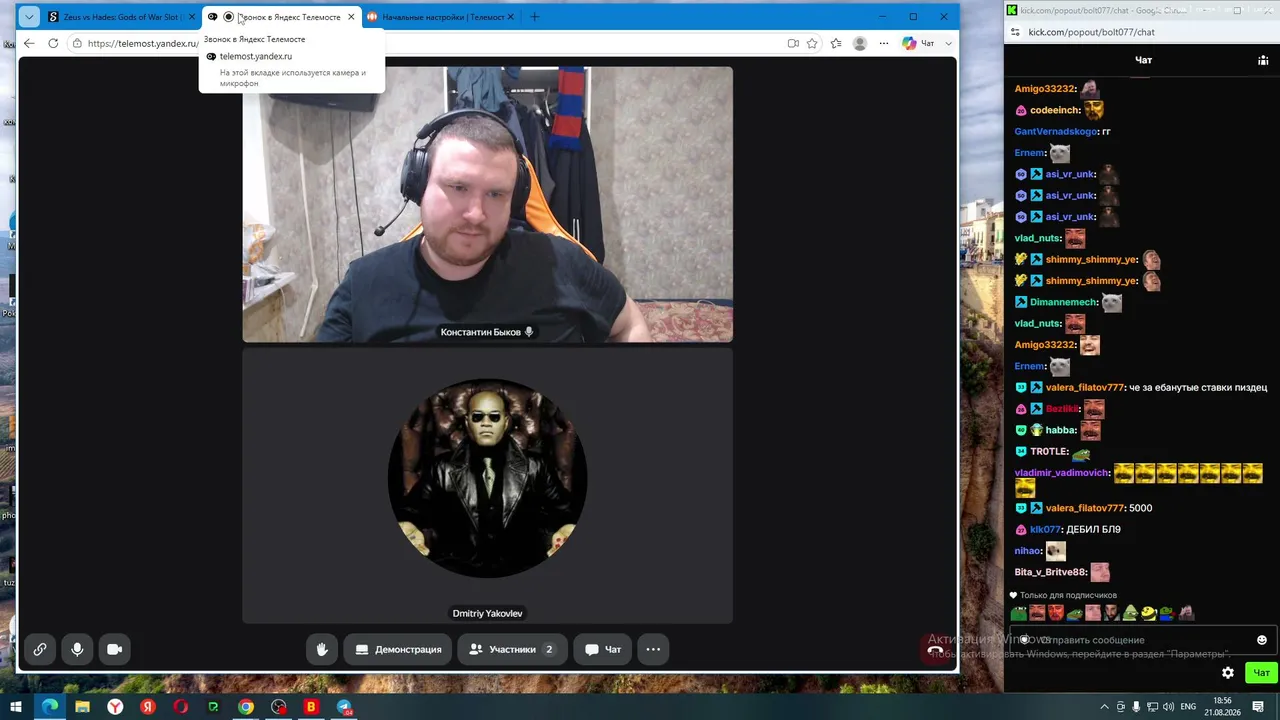The width and height of the screenshot is (1280, 720).
Task: Open a new browser tab
Action: click(535, 17)
